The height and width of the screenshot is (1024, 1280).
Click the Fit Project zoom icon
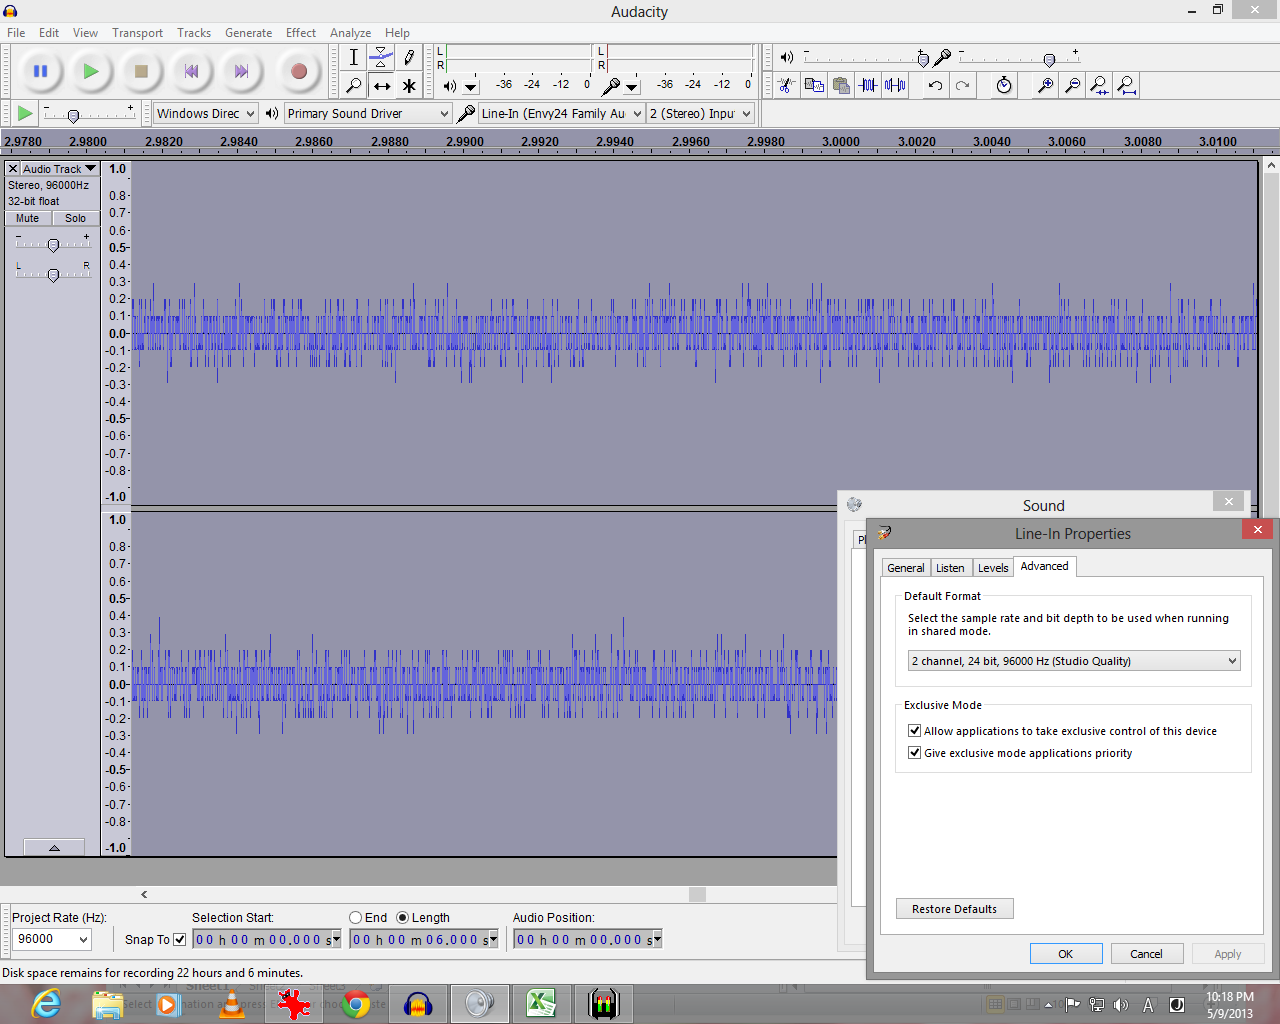pos(1126,85)
